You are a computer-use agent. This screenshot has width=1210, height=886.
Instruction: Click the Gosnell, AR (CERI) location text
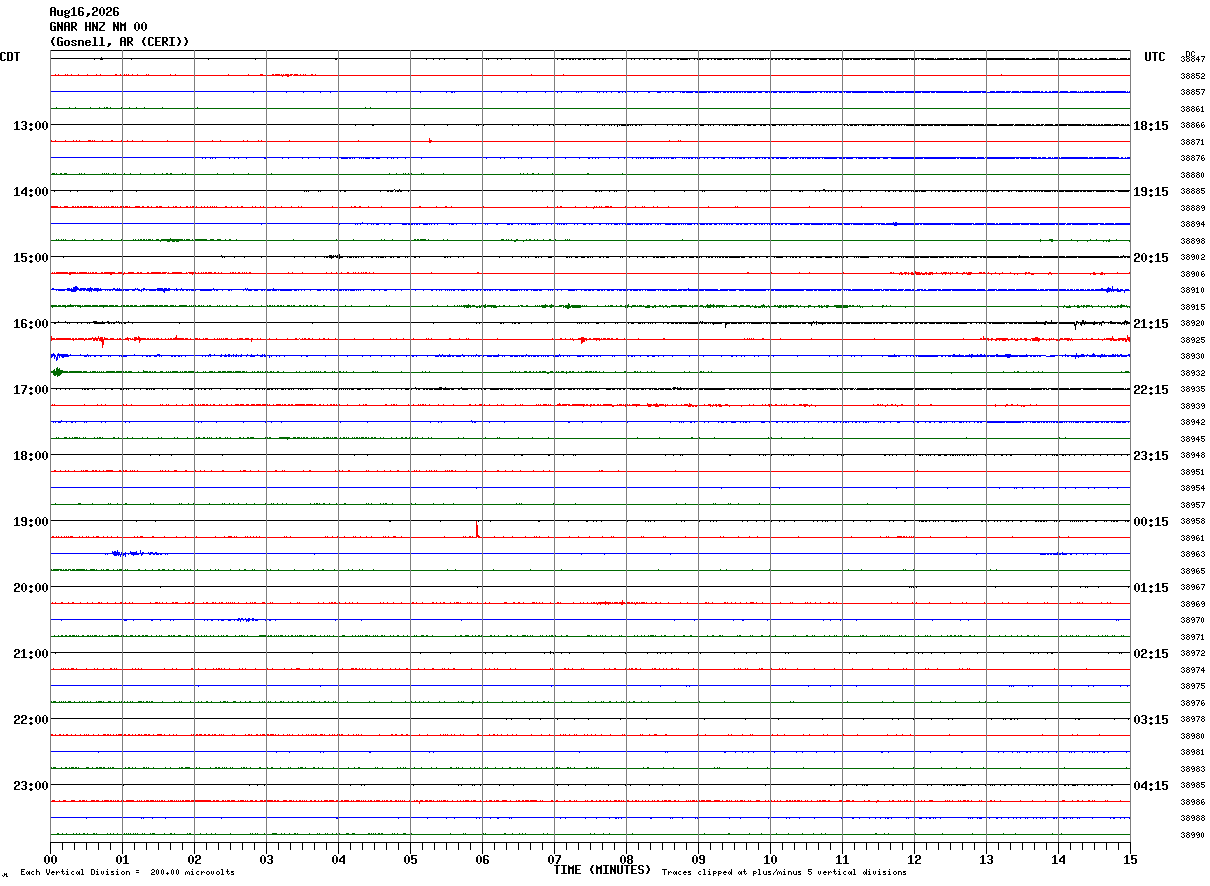pos(119,42)
